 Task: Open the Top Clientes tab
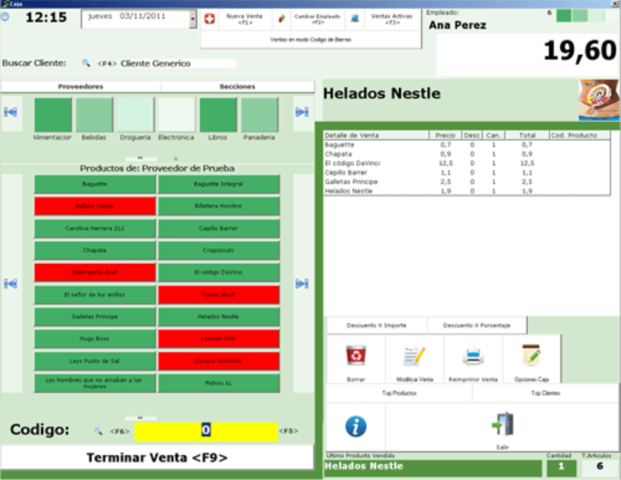click(x=545, y=393)
